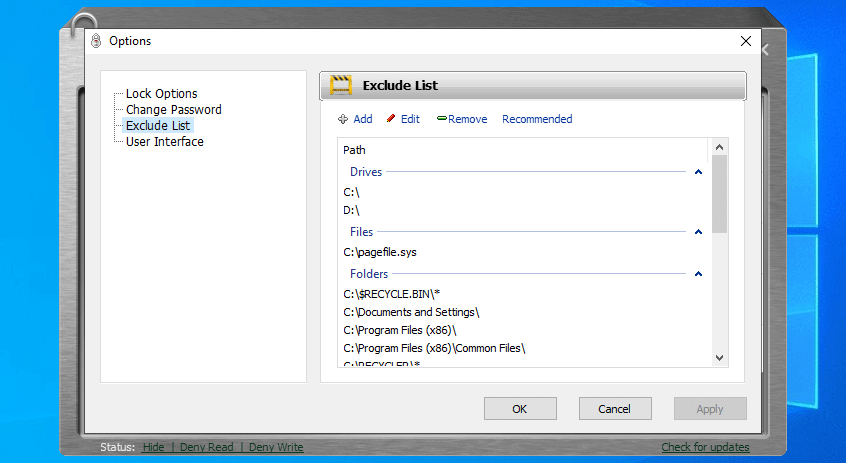
Task: Collapse the Drives group
Action: click(x=698, y=172)
